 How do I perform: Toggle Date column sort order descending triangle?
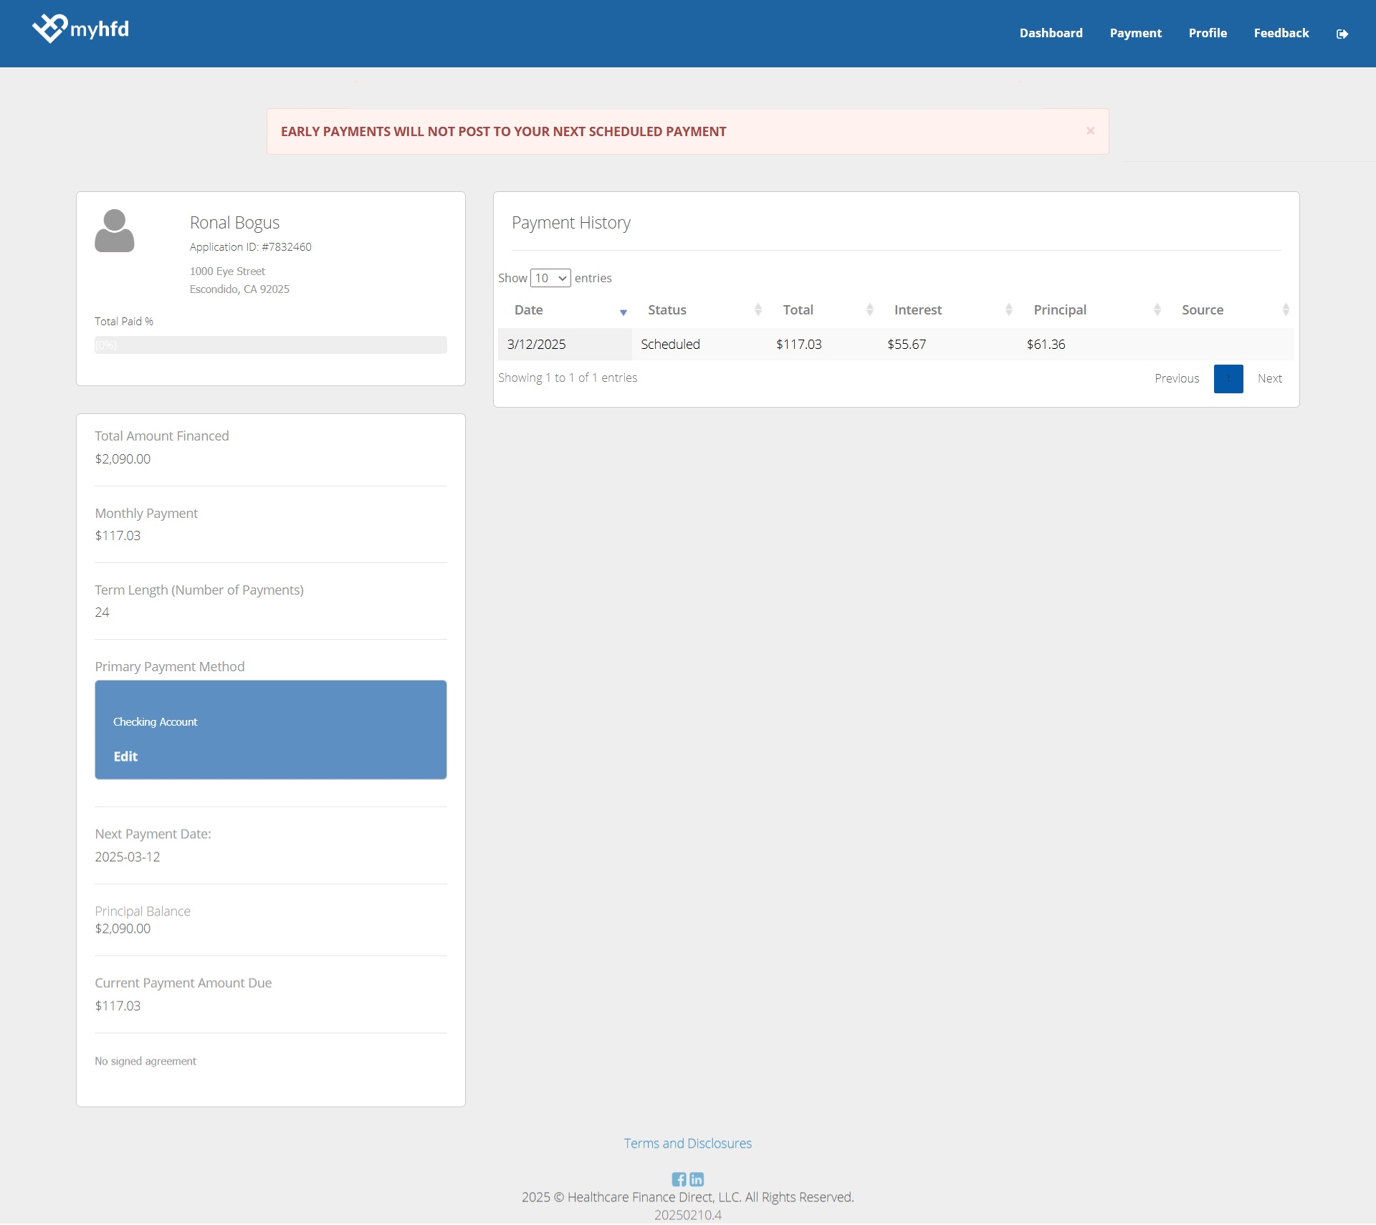623,312
